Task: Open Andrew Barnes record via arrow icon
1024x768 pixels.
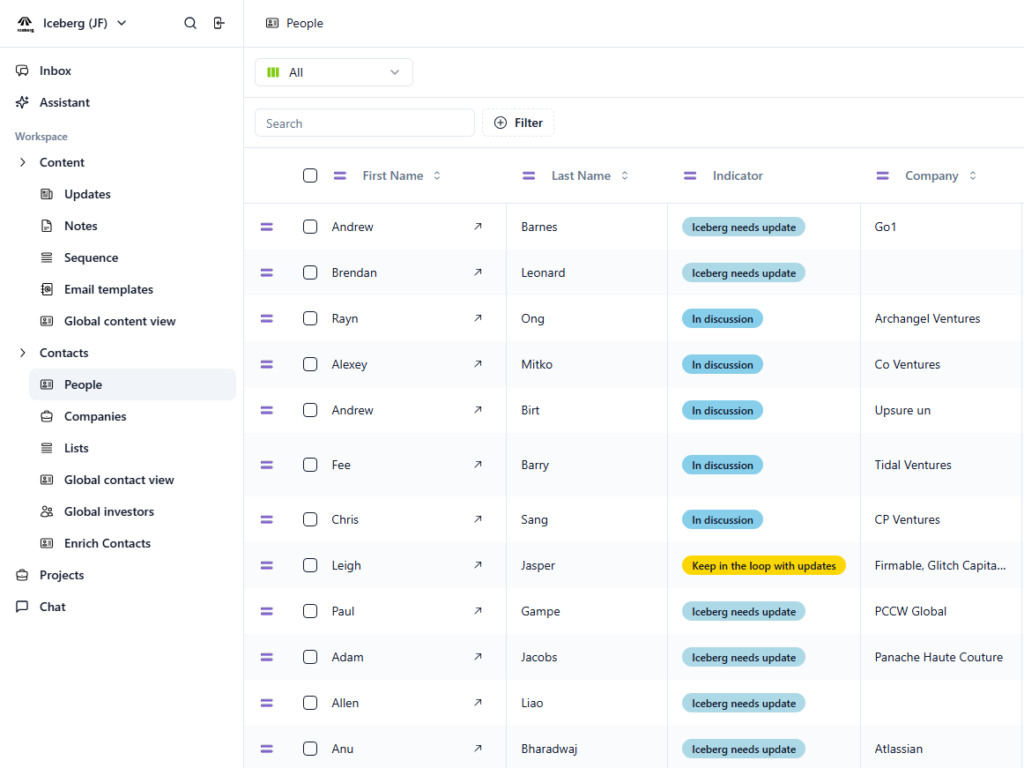Action: click(478, 227)
